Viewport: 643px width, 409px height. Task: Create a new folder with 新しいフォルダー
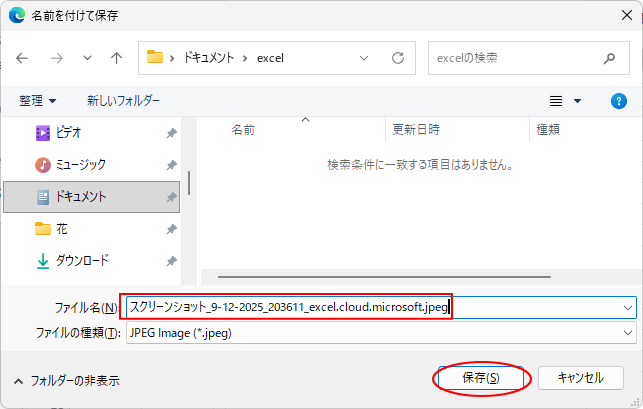[123, 101]
